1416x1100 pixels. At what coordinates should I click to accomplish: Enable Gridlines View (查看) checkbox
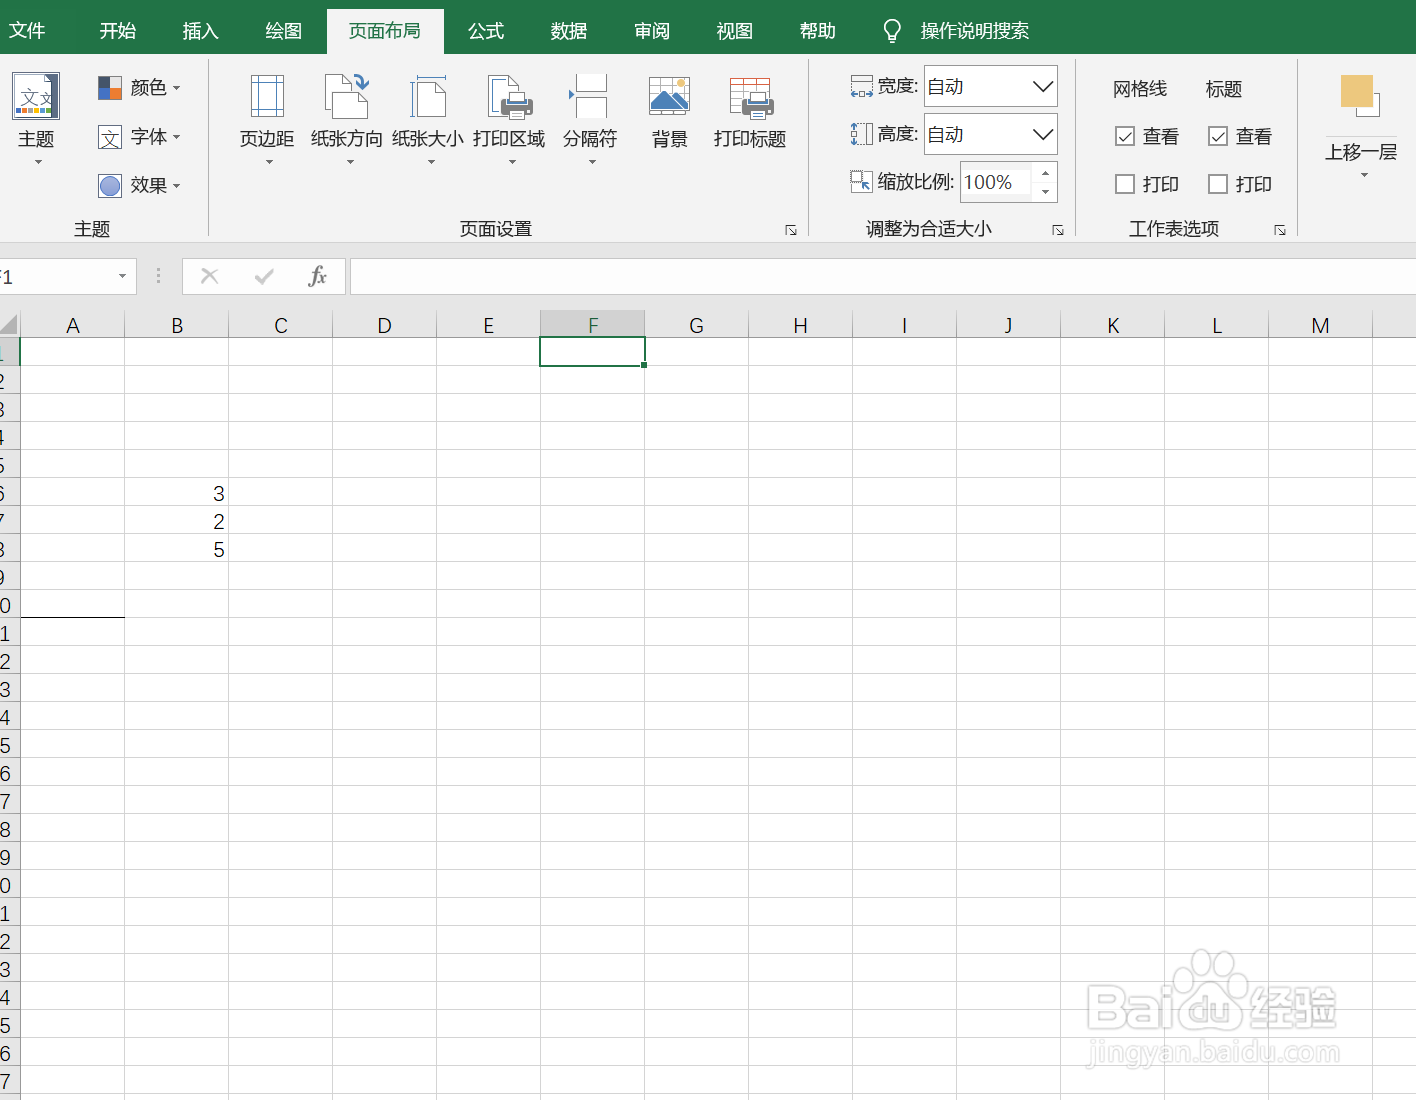(1125, 136)
